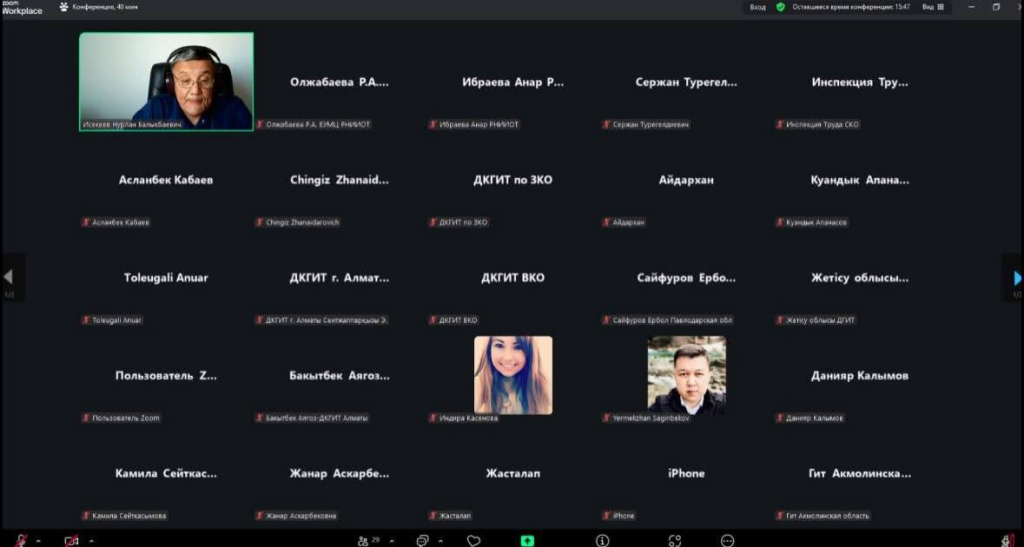Open the Participants panel icon
1024x547 pixels.
(363, 540)
